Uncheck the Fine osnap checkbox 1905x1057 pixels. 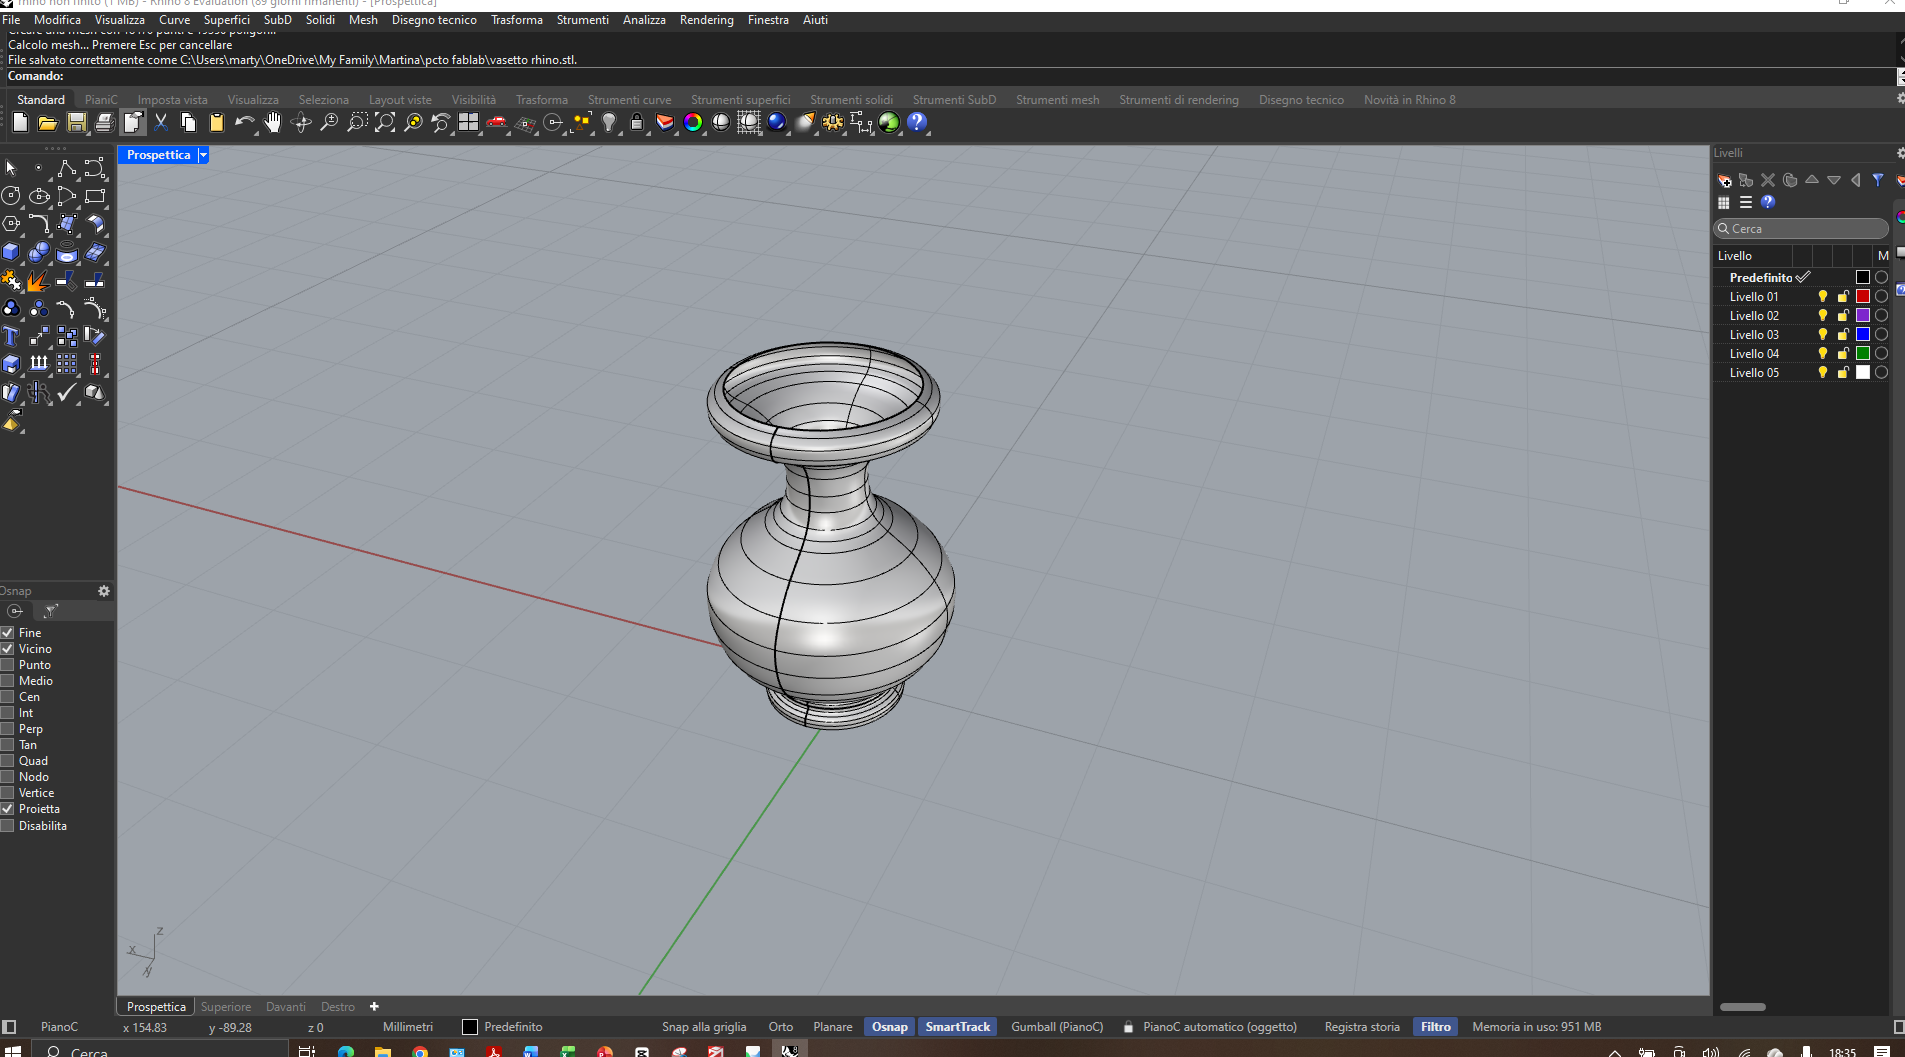(8, 633)
